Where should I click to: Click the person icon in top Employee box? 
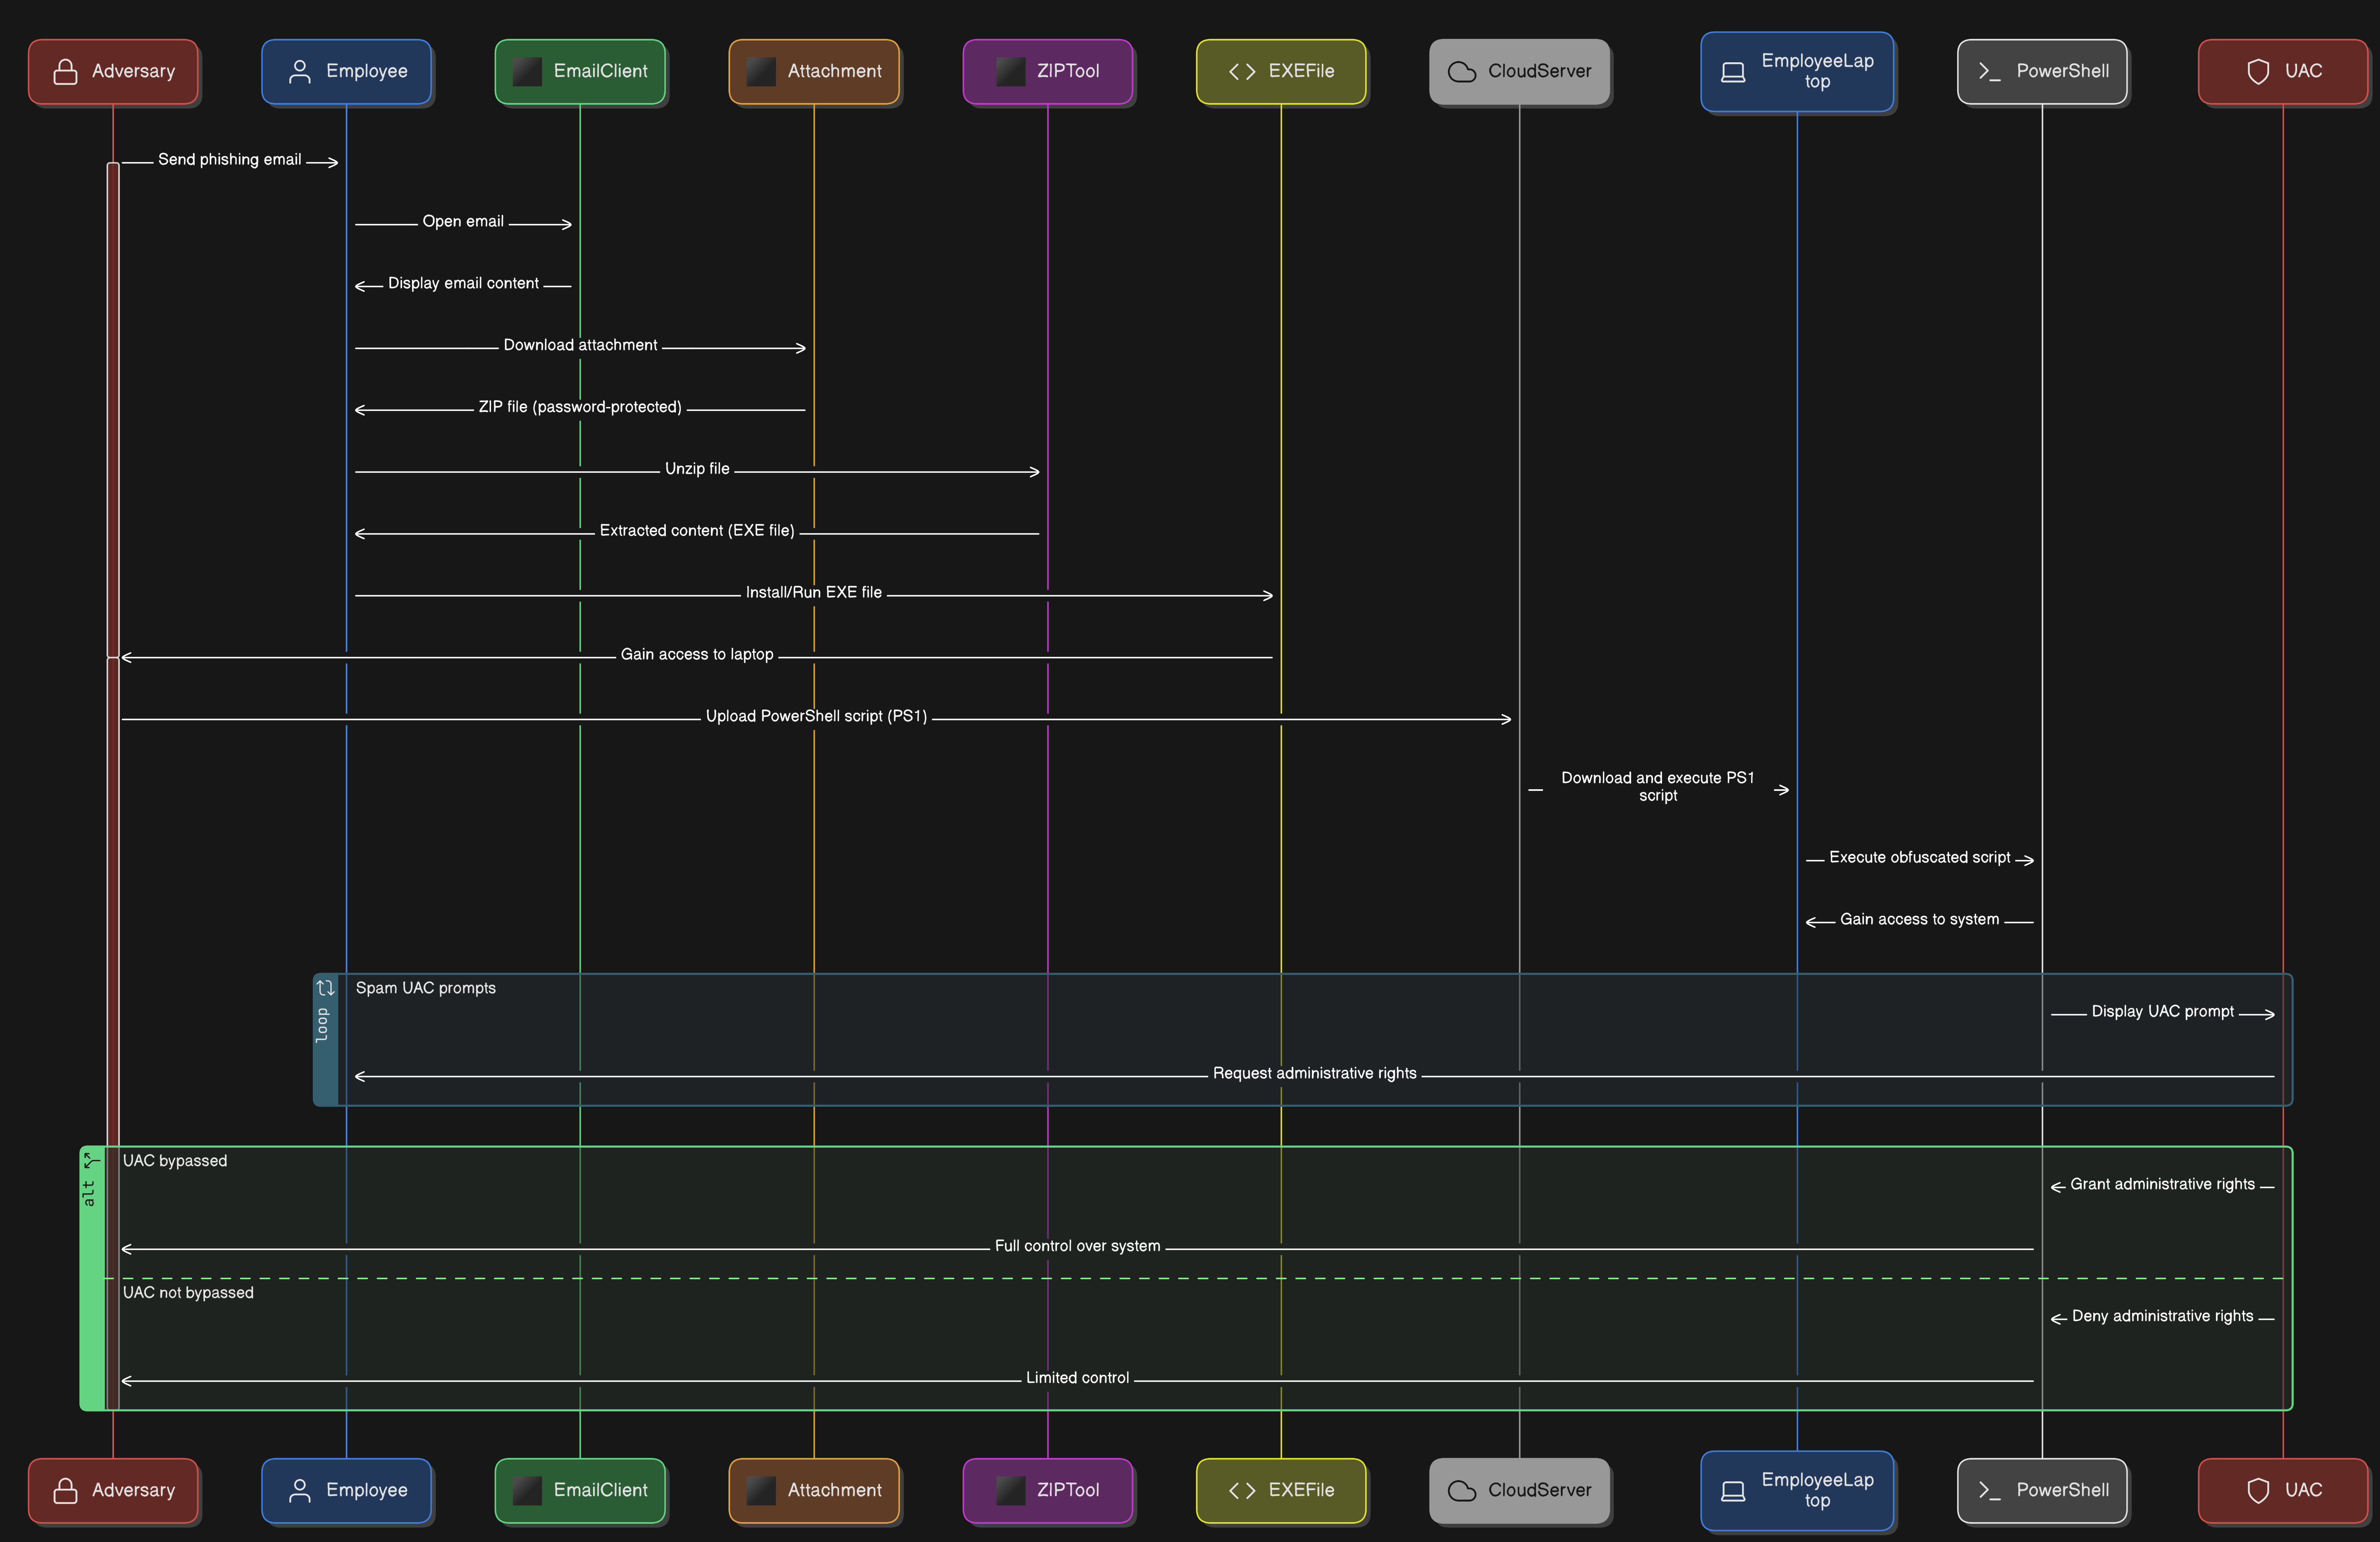pos(299,72)
